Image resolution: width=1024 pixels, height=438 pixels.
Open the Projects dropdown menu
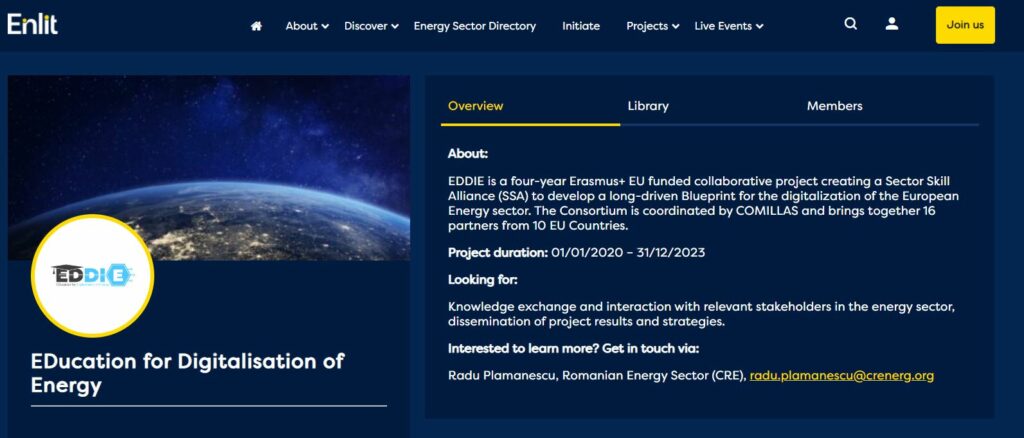coord(652,26)
